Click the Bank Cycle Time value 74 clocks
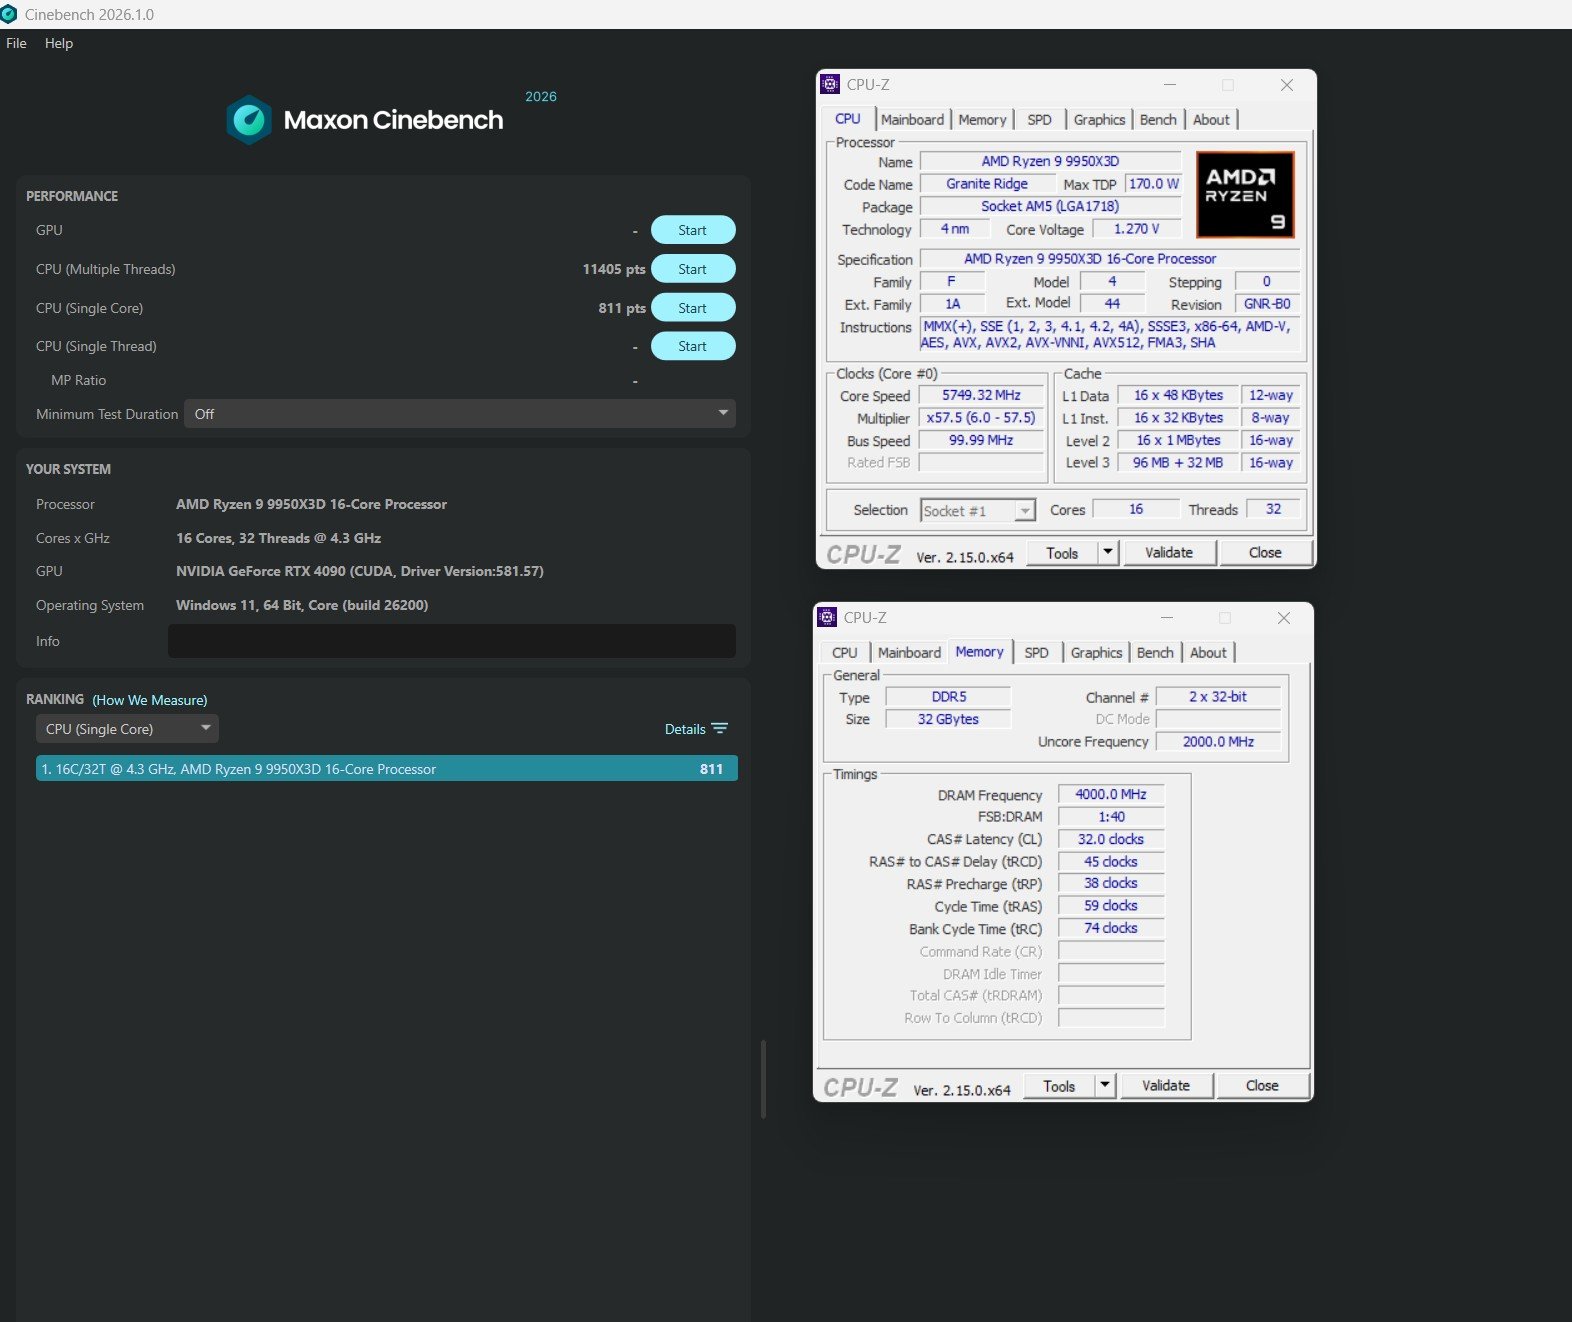The width and height of the screenshot is (1572, 1322). click(x=1111, y=928)
